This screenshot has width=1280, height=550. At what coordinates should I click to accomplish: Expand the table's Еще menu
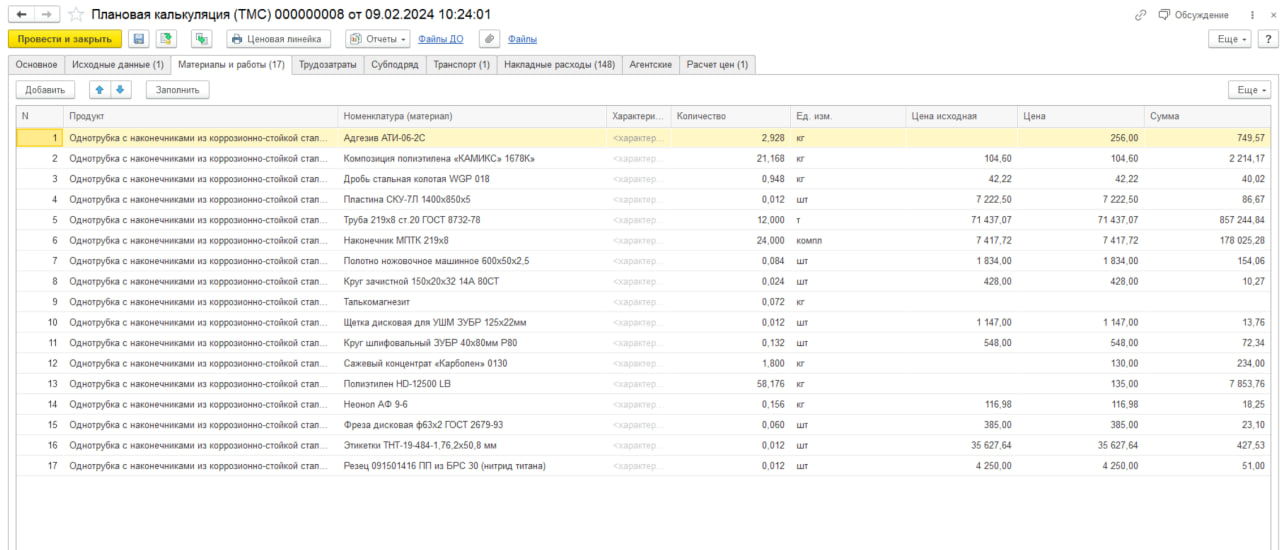coord(1250,89)
